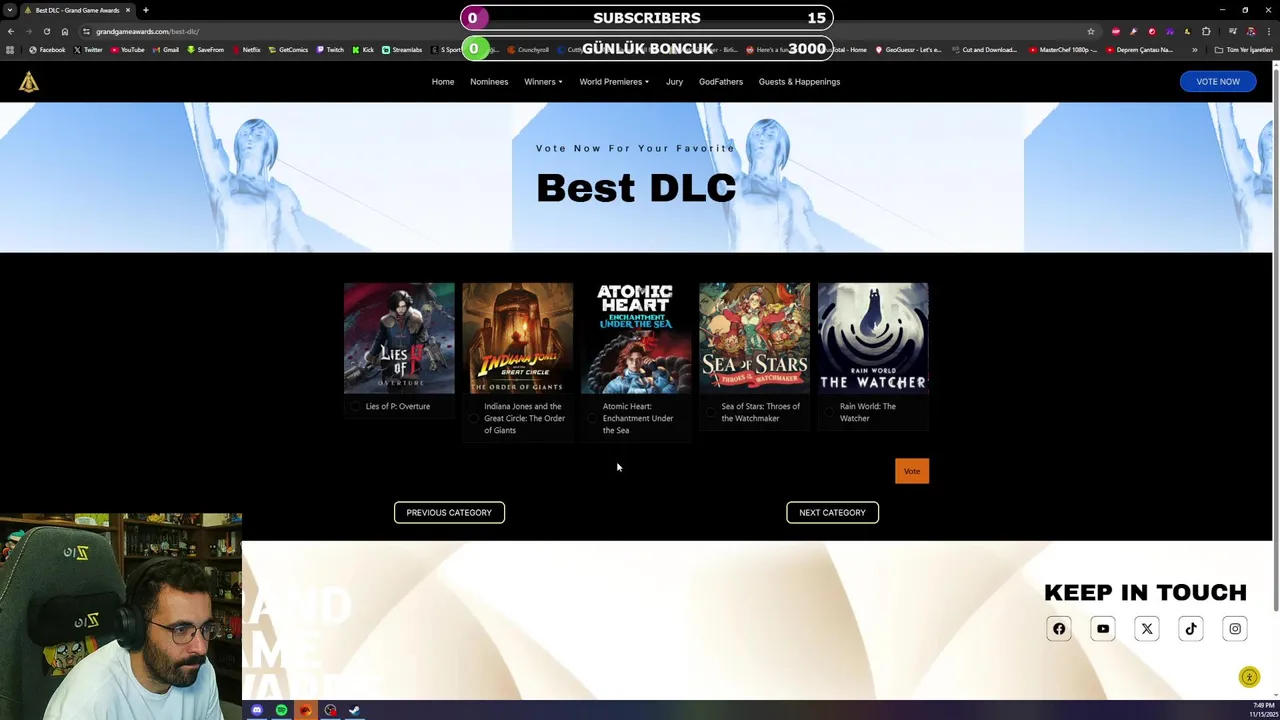
Task: Select Atomic Heart: Enchantment Under the Sea radio option
Action: pyautogui.click(x=592, y=419)
